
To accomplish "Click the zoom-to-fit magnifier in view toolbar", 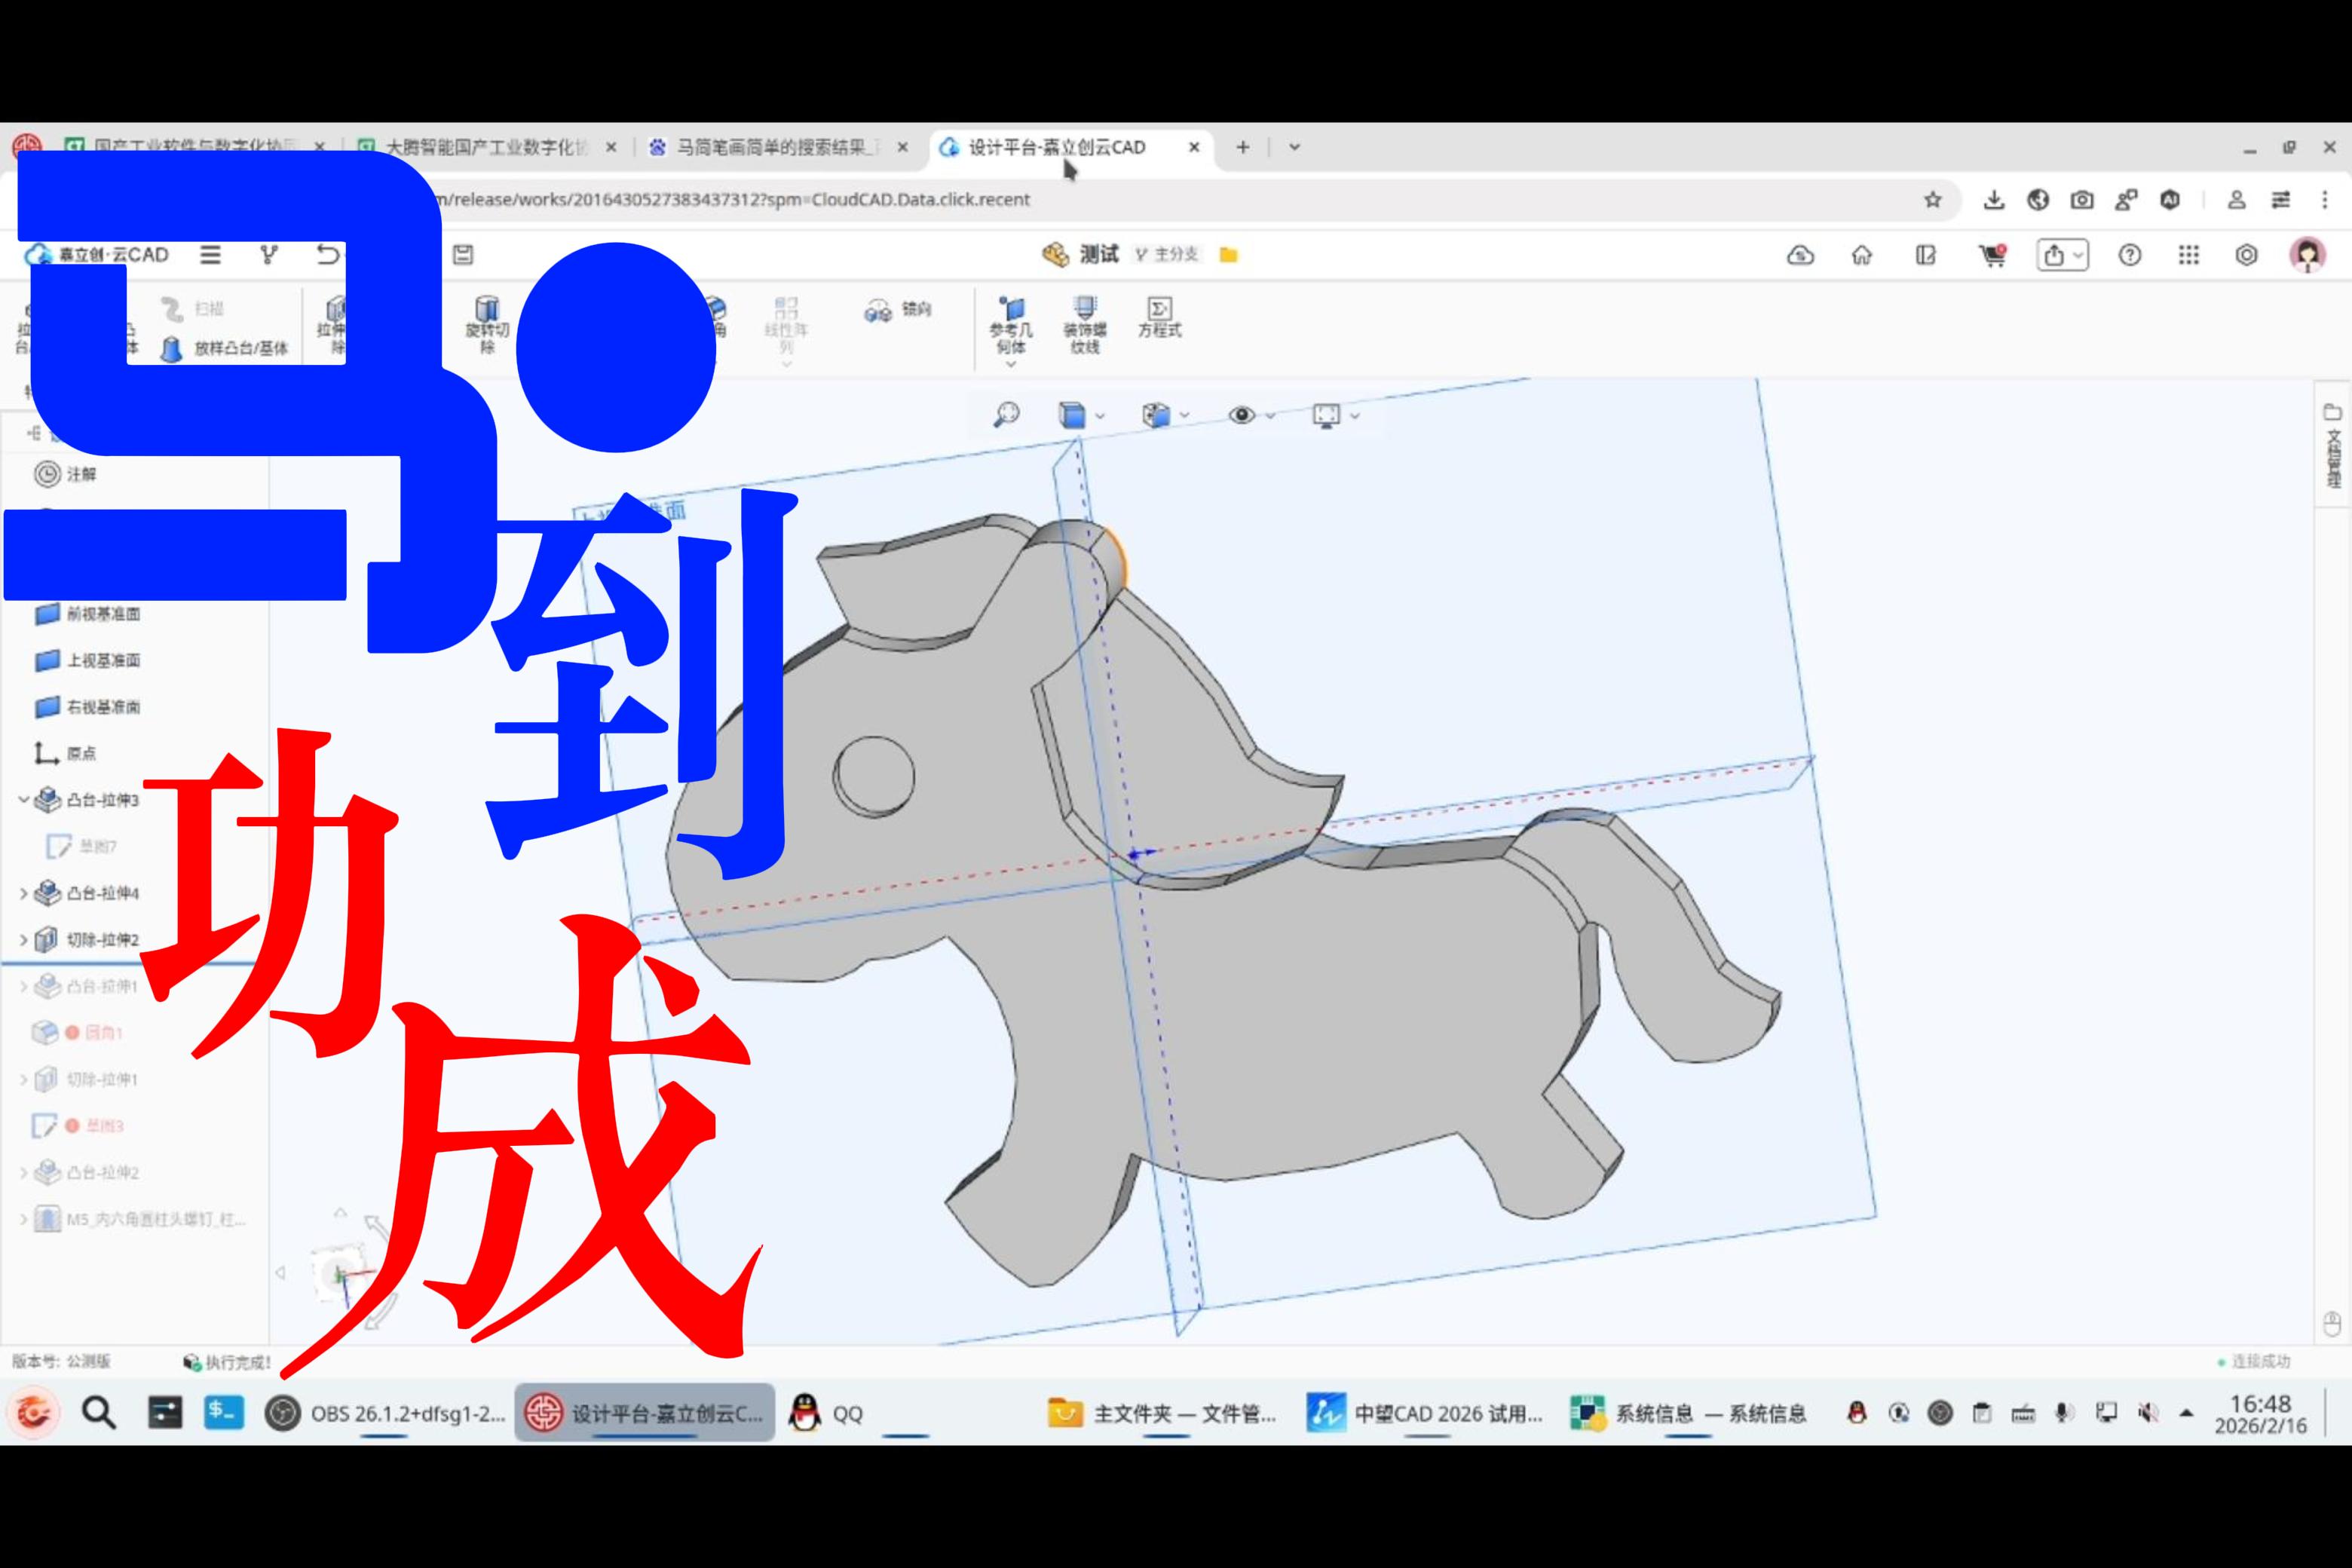I will coord(1006,414).
